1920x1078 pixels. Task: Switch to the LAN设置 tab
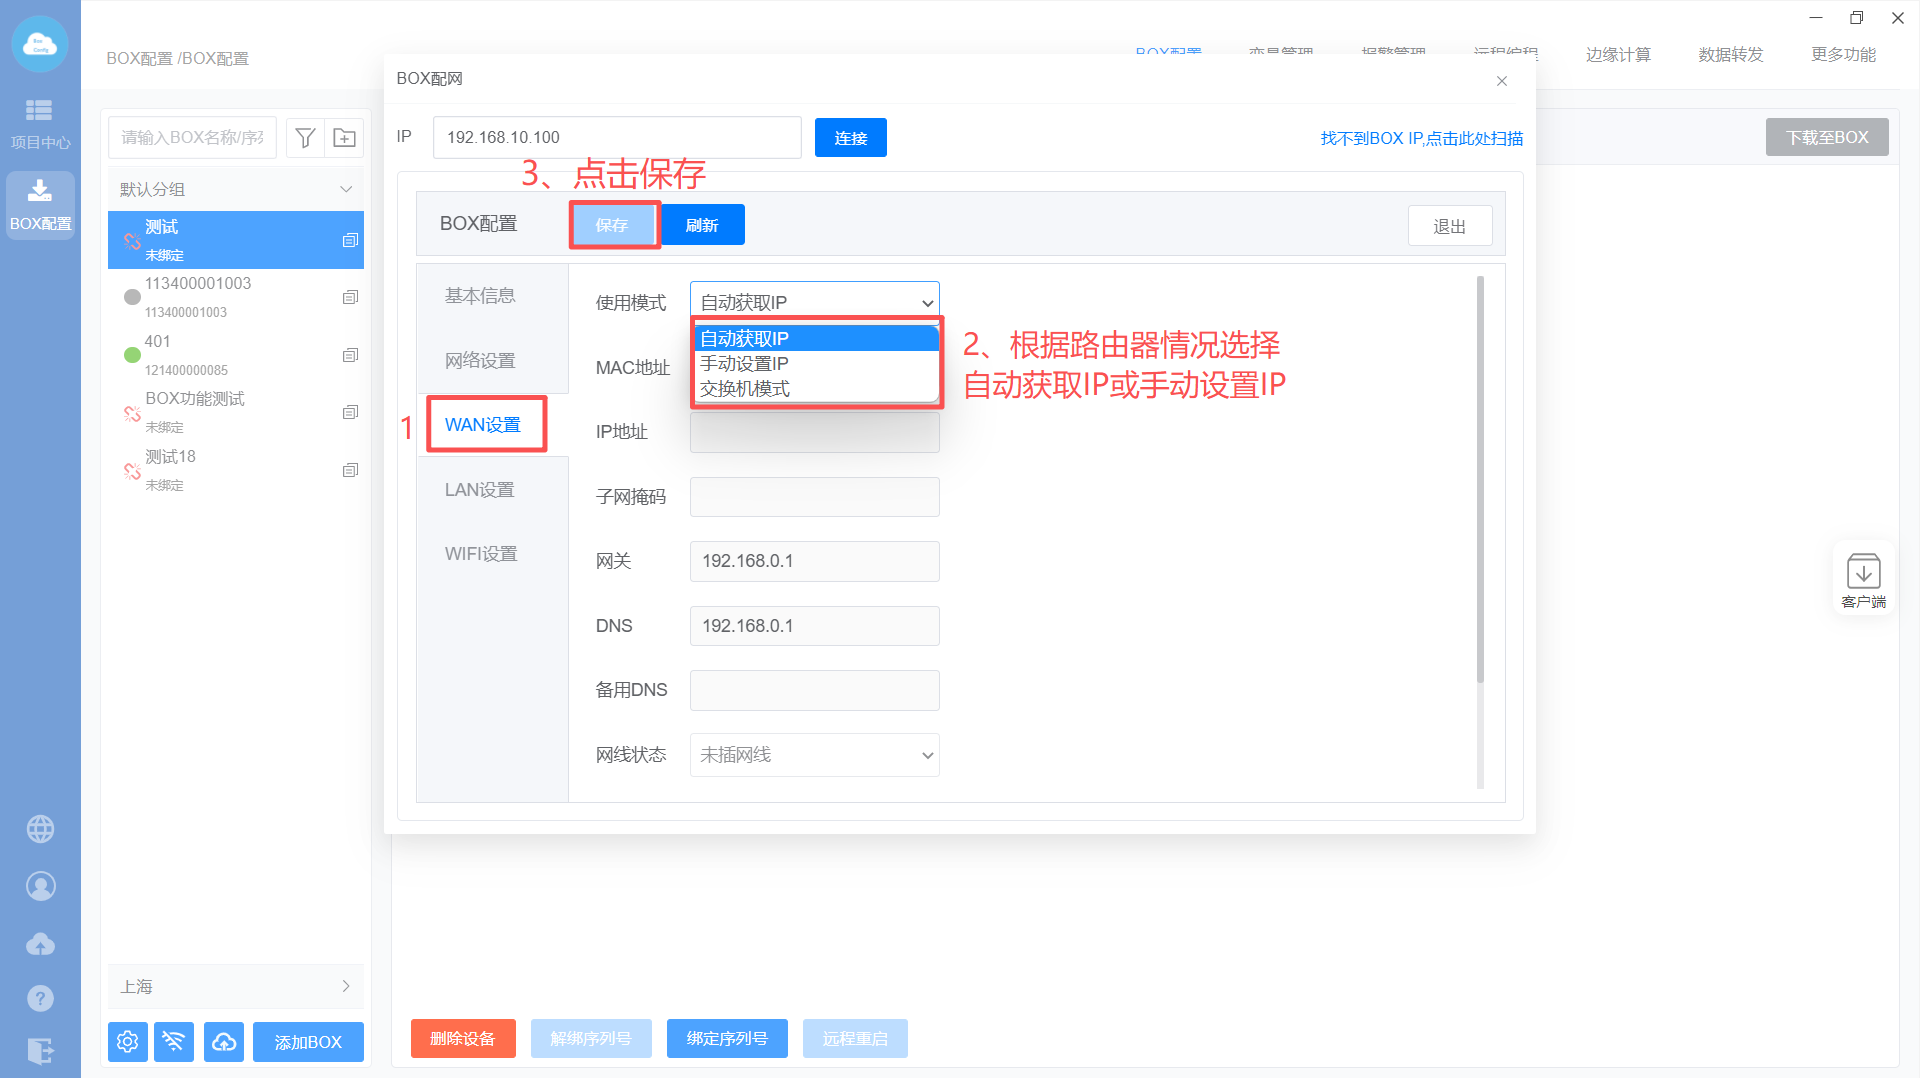pyautogui.click(x=480, y=490)
